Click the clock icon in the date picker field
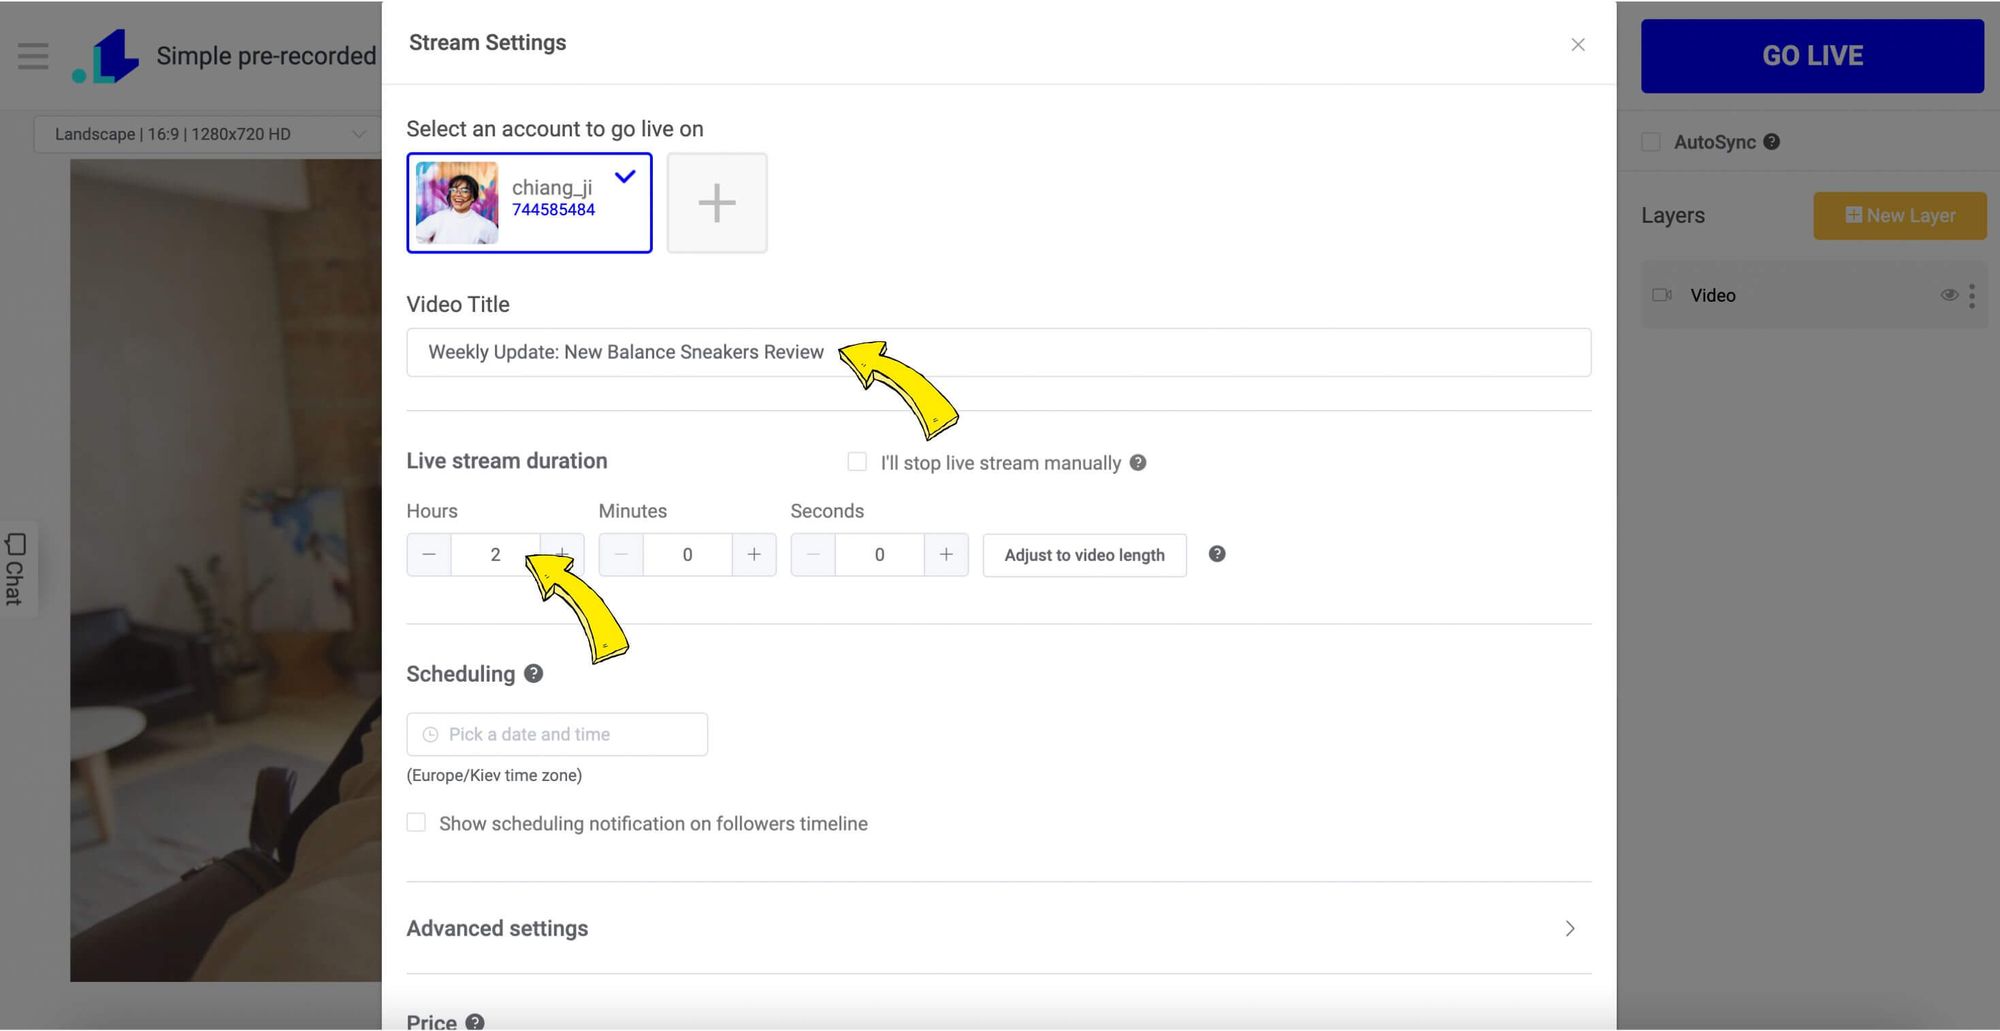The width and height of the screenshot is (2000, 1031). [x=429, y=733]
